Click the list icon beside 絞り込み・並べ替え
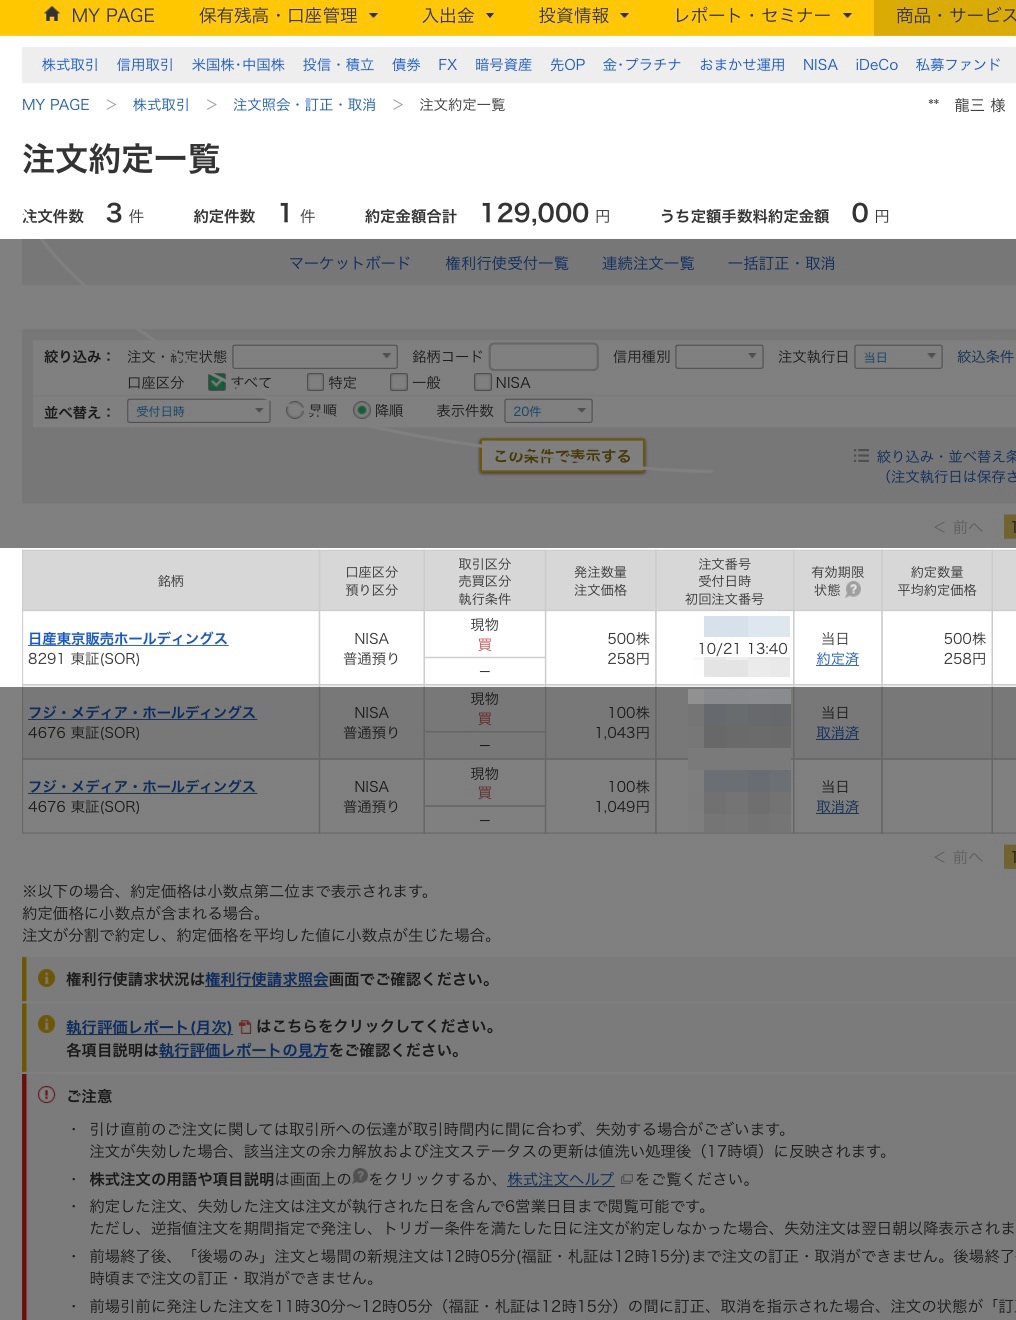The width and height of the screenshot is (1016, 1320). [x=861, y=456]
